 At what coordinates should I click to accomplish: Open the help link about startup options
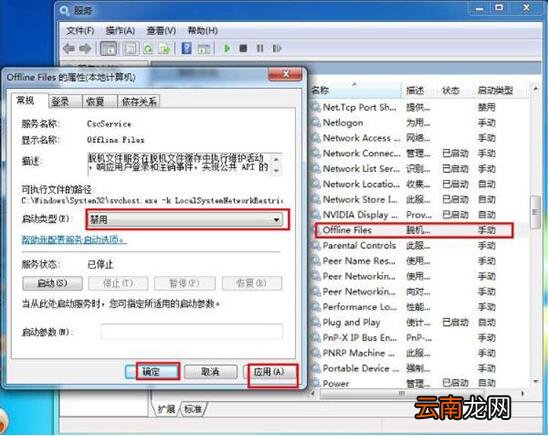click(74, 239)
